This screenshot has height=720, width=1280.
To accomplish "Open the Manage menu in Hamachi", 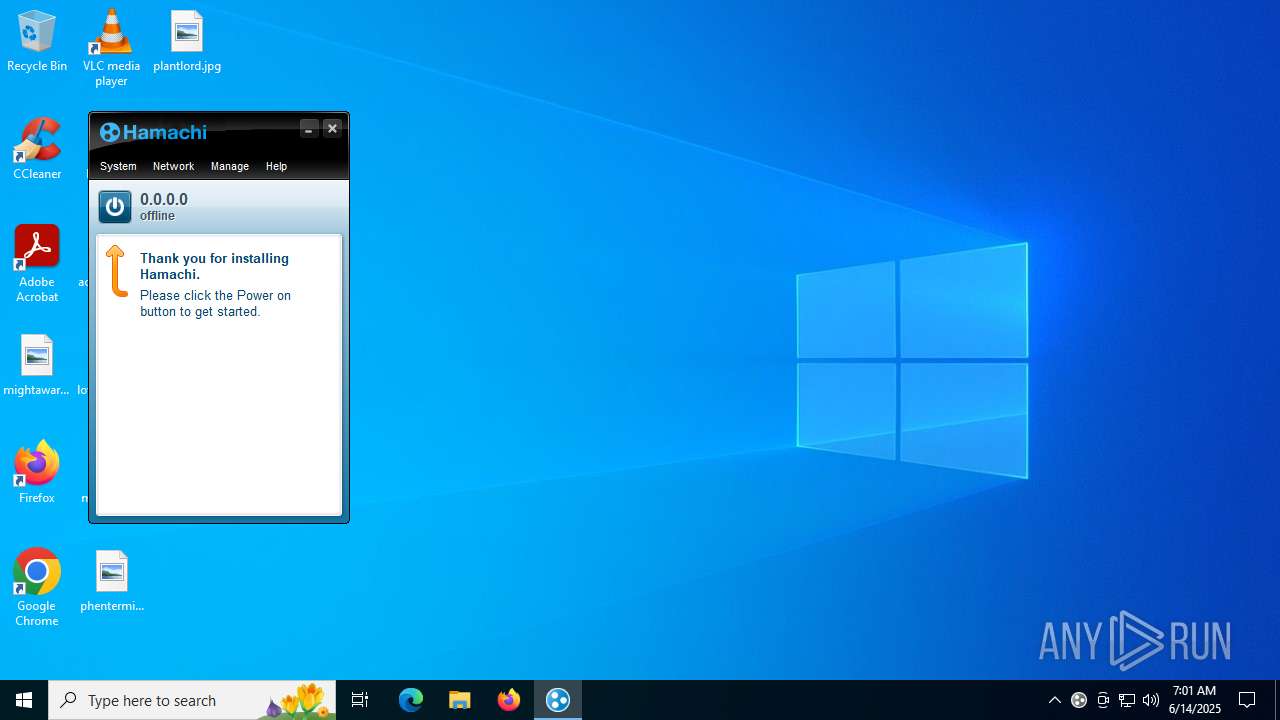I will pyautogui.click(x=229, y=166).
